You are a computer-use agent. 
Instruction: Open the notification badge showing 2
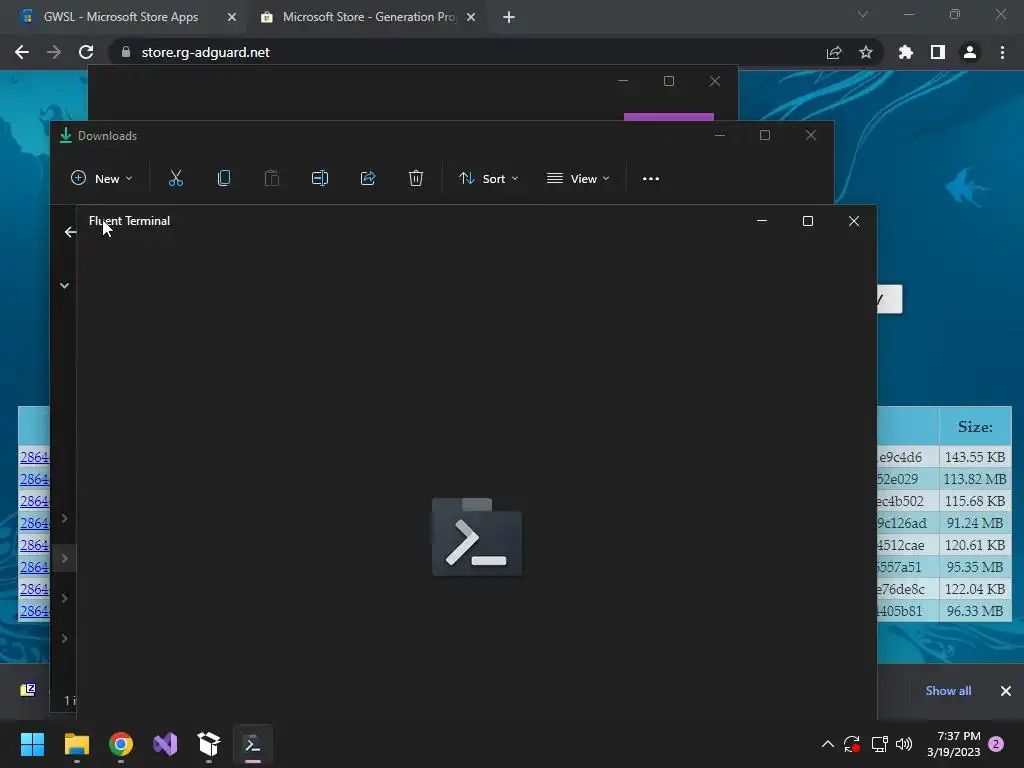point(996,744)
